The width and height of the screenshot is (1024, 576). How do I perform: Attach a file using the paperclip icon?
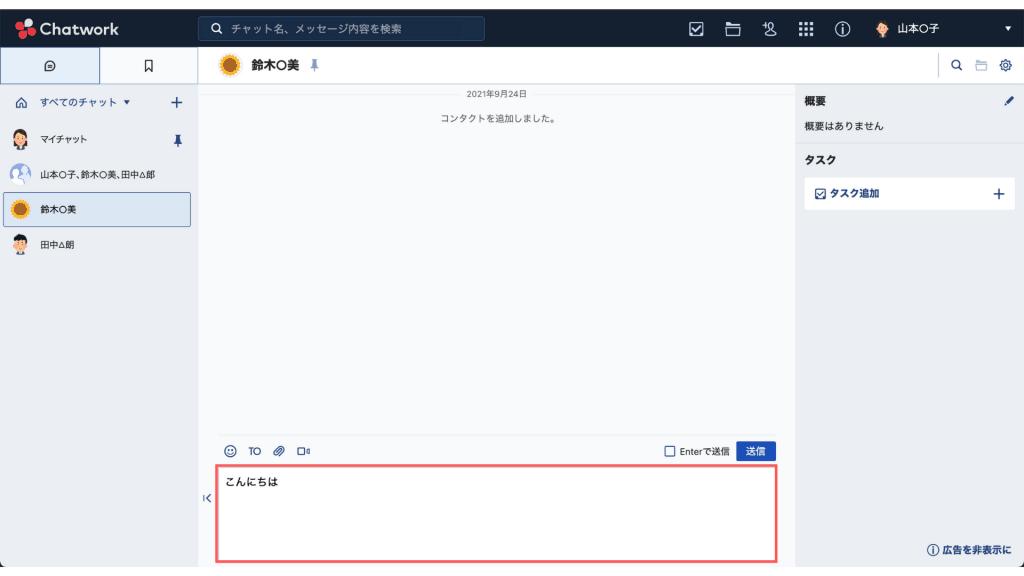(279, 451)
